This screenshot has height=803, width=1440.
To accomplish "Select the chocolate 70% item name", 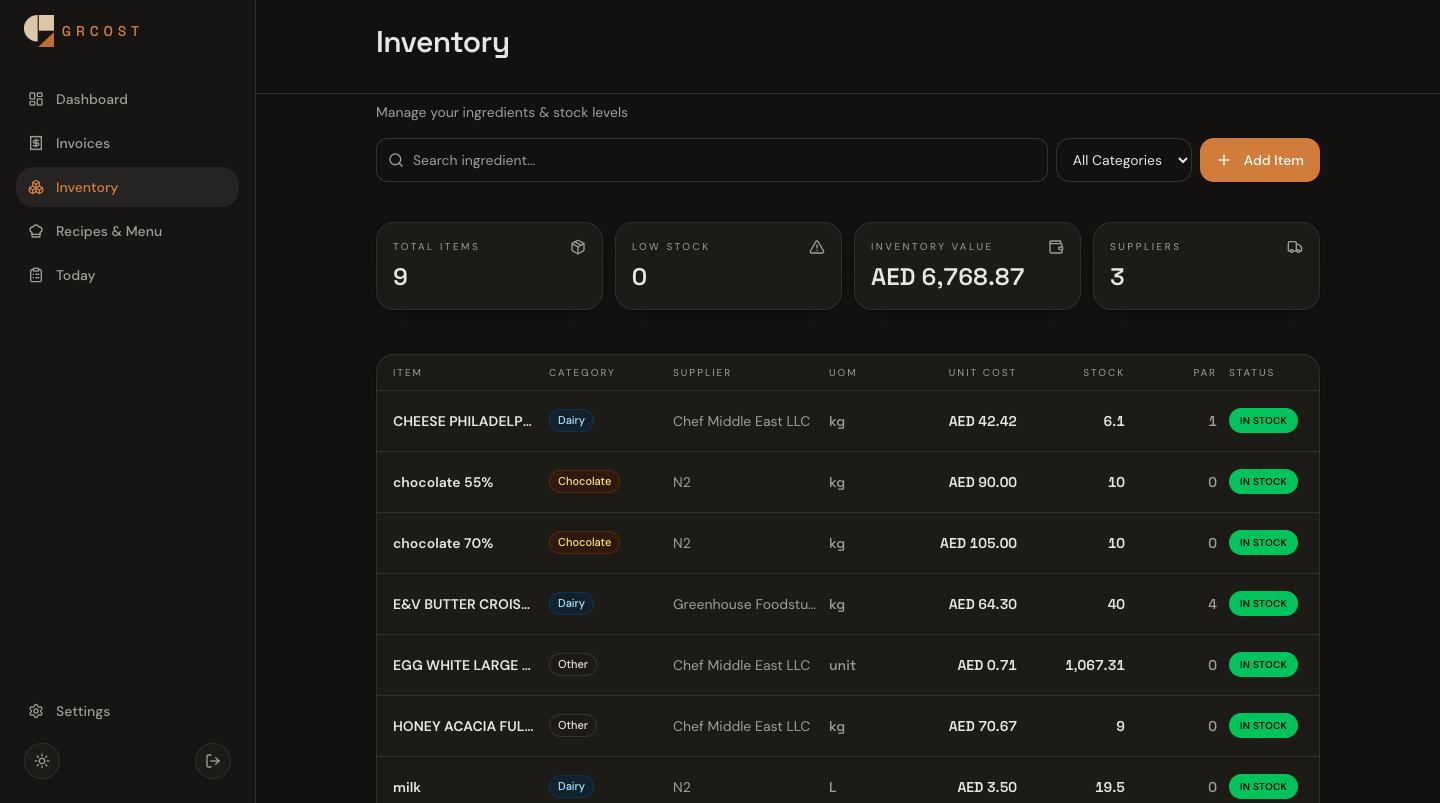I will 443,543.
